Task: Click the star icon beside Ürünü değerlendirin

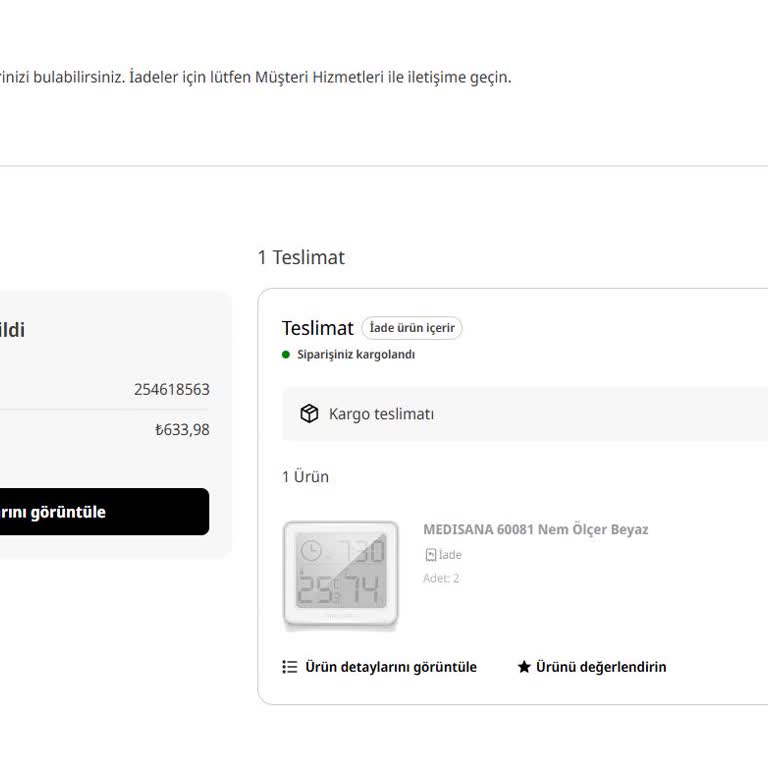Action: point(524,667)
